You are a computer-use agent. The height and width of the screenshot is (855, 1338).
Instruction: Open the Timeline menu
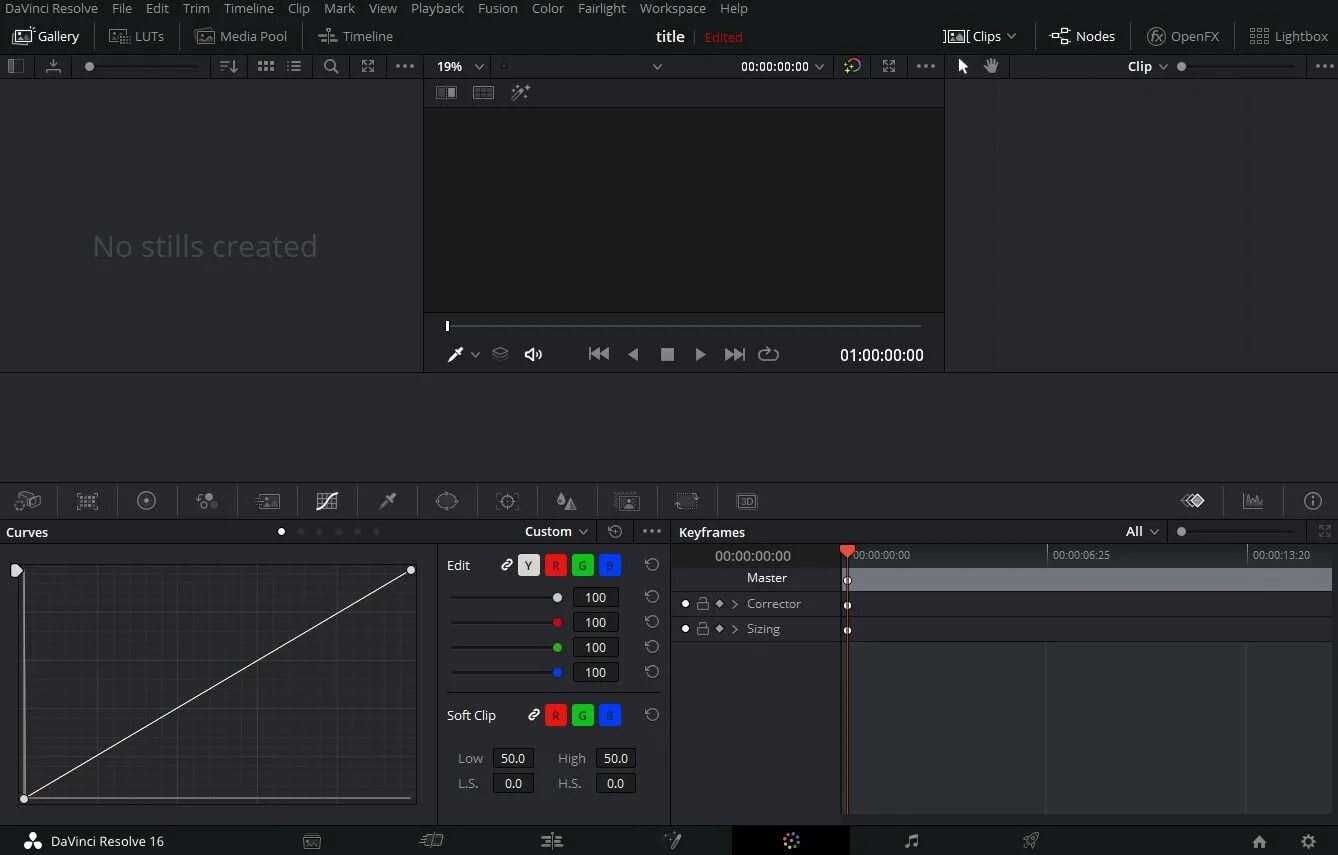[x=248, y=8]
